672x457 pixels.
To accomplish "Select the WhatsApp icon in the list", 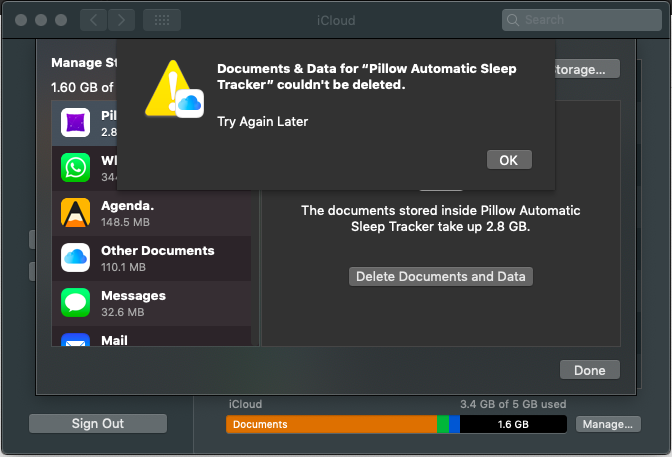I will (x=75, y=168).
